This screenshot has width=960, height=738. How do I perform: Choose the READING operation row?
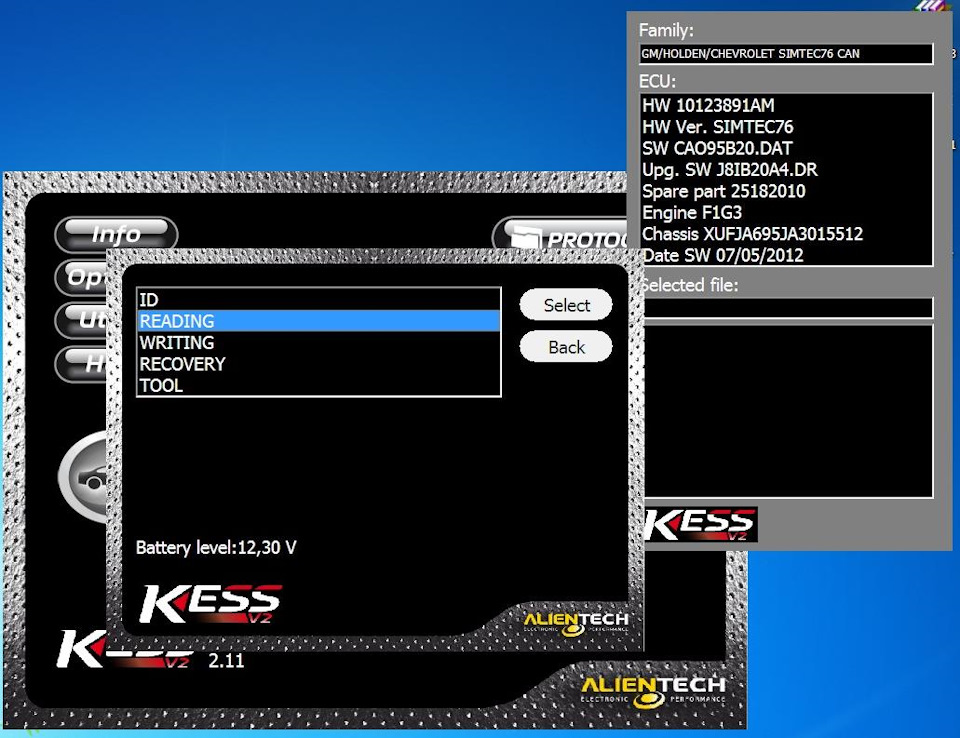click(x=318, y=321)
